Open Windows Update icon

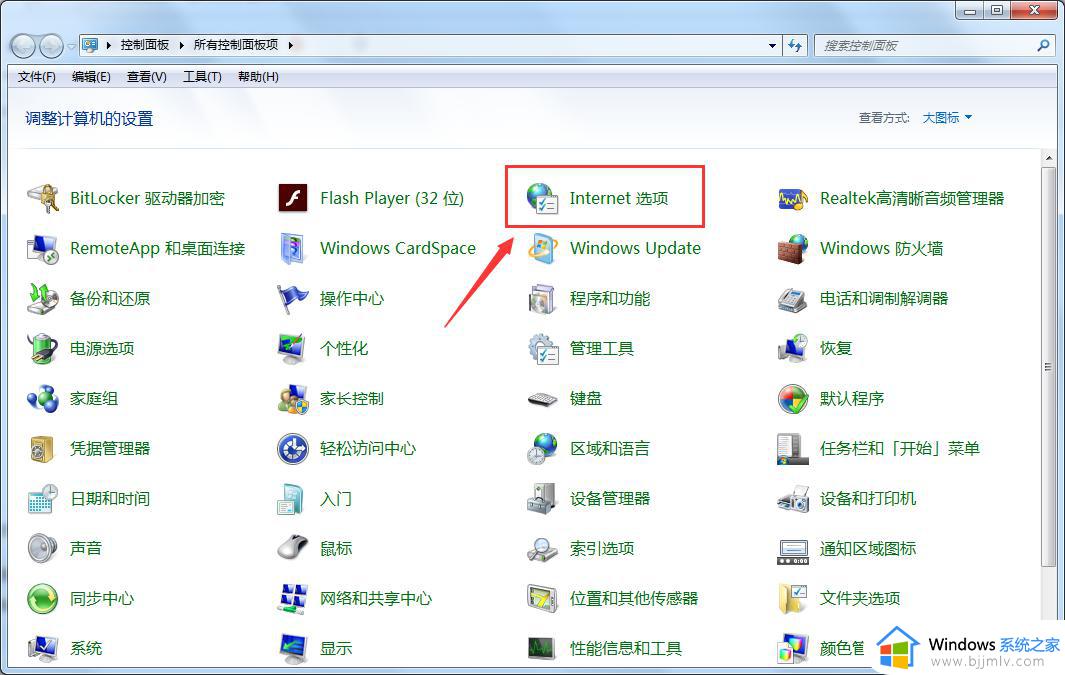542,249
